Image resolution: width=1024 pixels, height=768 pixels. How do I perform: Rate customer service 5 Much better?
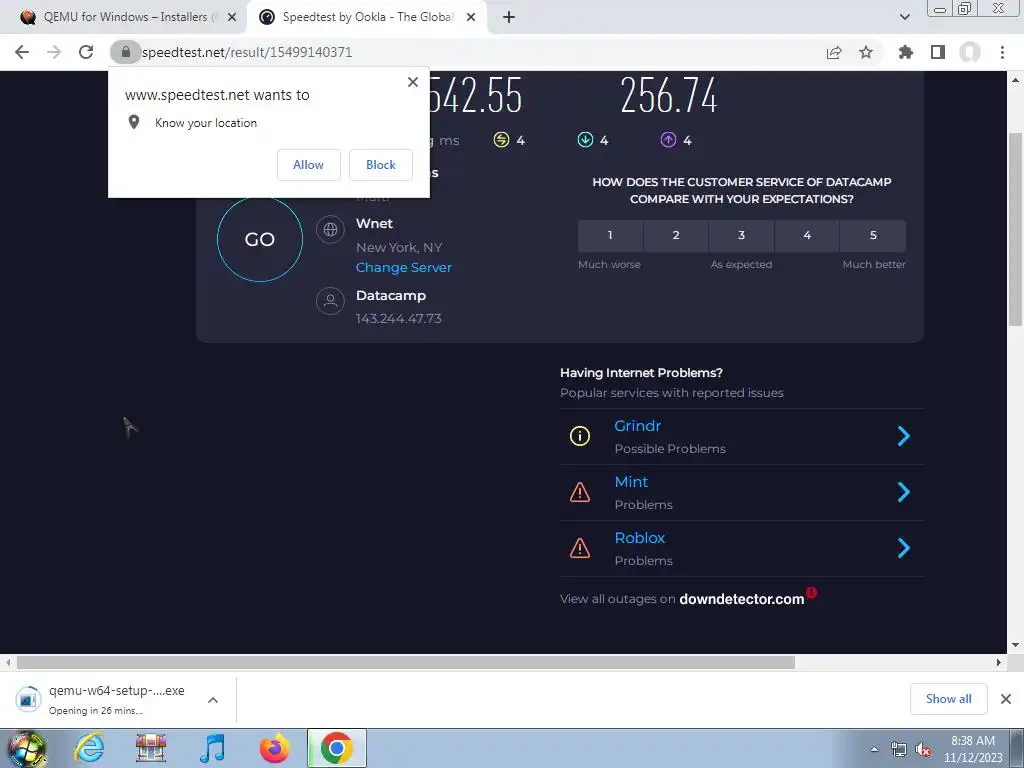pos(873,235)
